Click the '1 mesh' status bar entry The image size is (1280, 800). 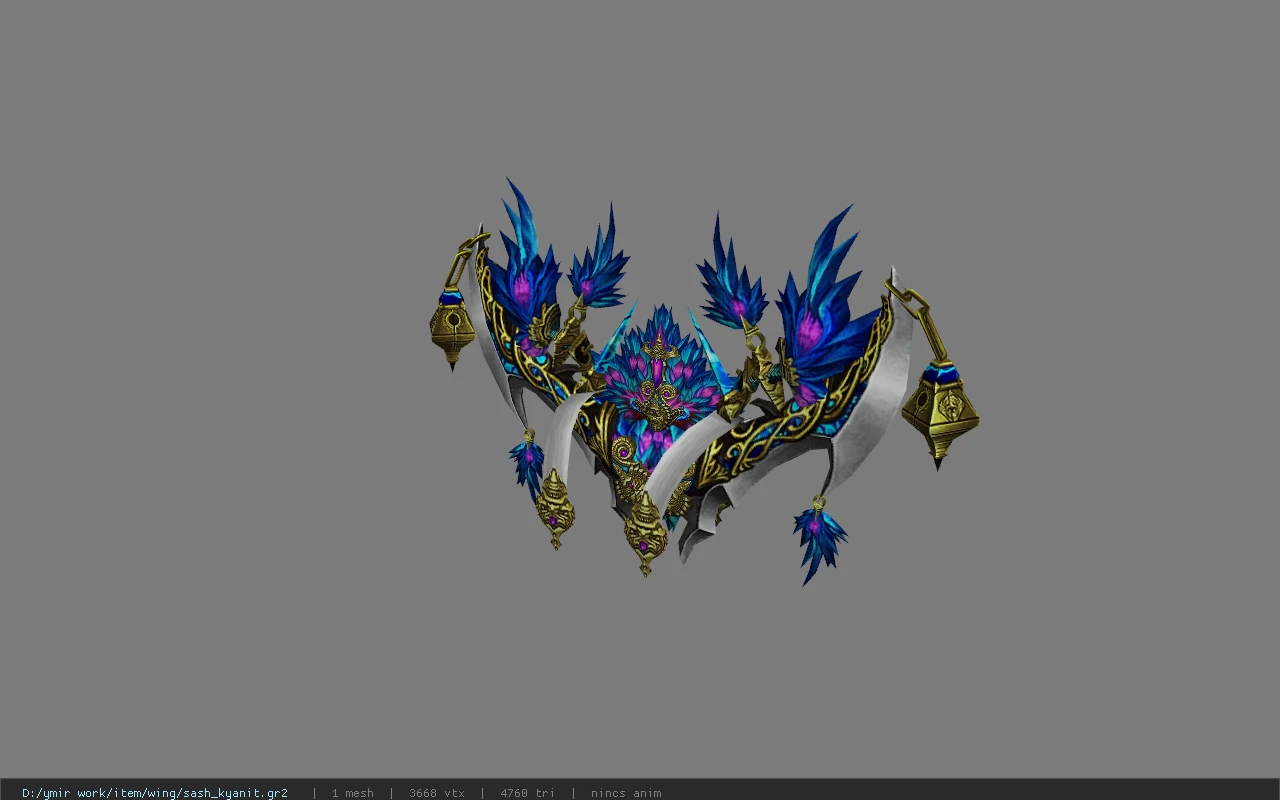[x=352, y=793]
